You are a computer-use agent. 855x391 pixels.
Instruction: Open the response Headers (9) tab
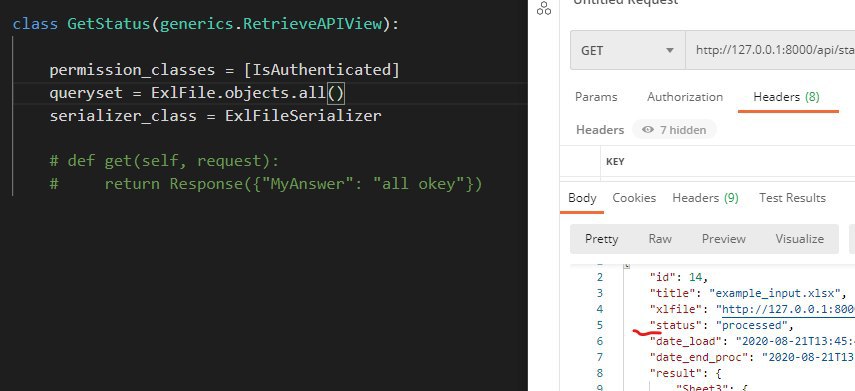tap(705, 198)
